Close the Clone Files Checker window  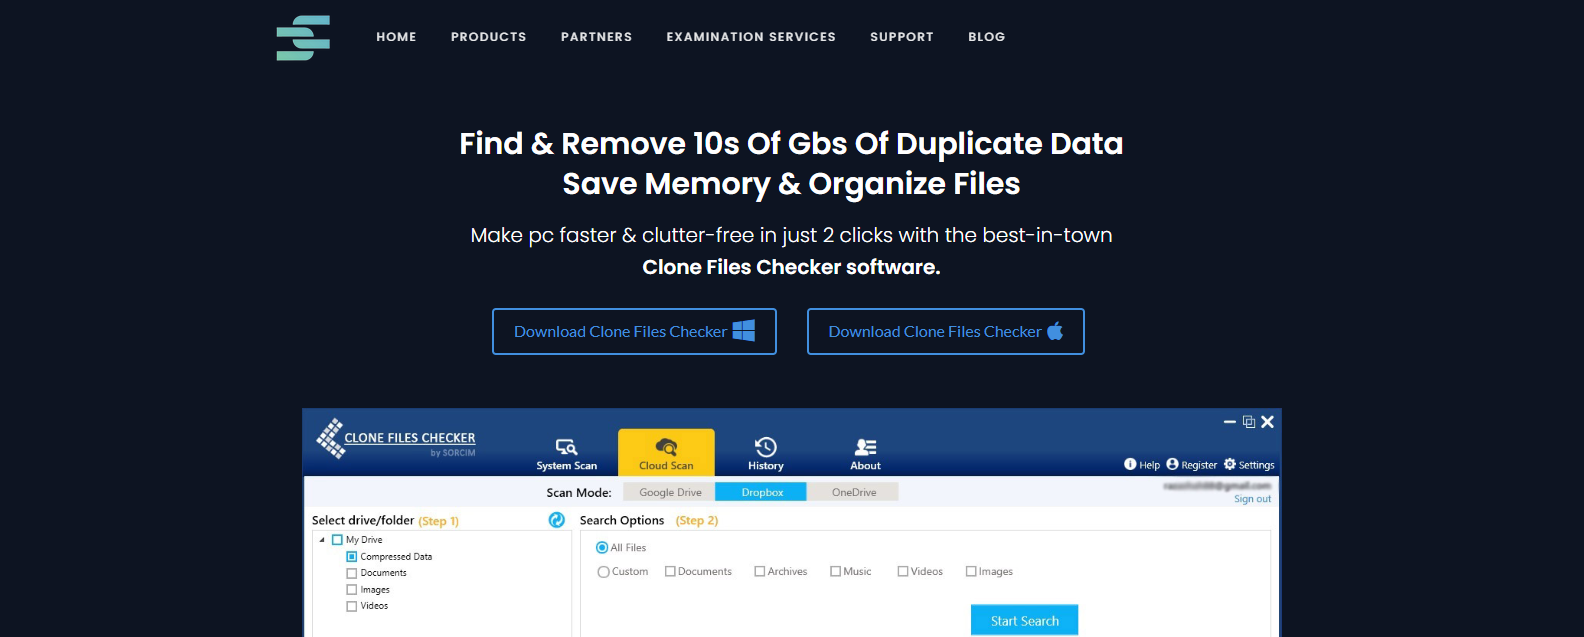pyautogui.click(x=1267, y=422)
